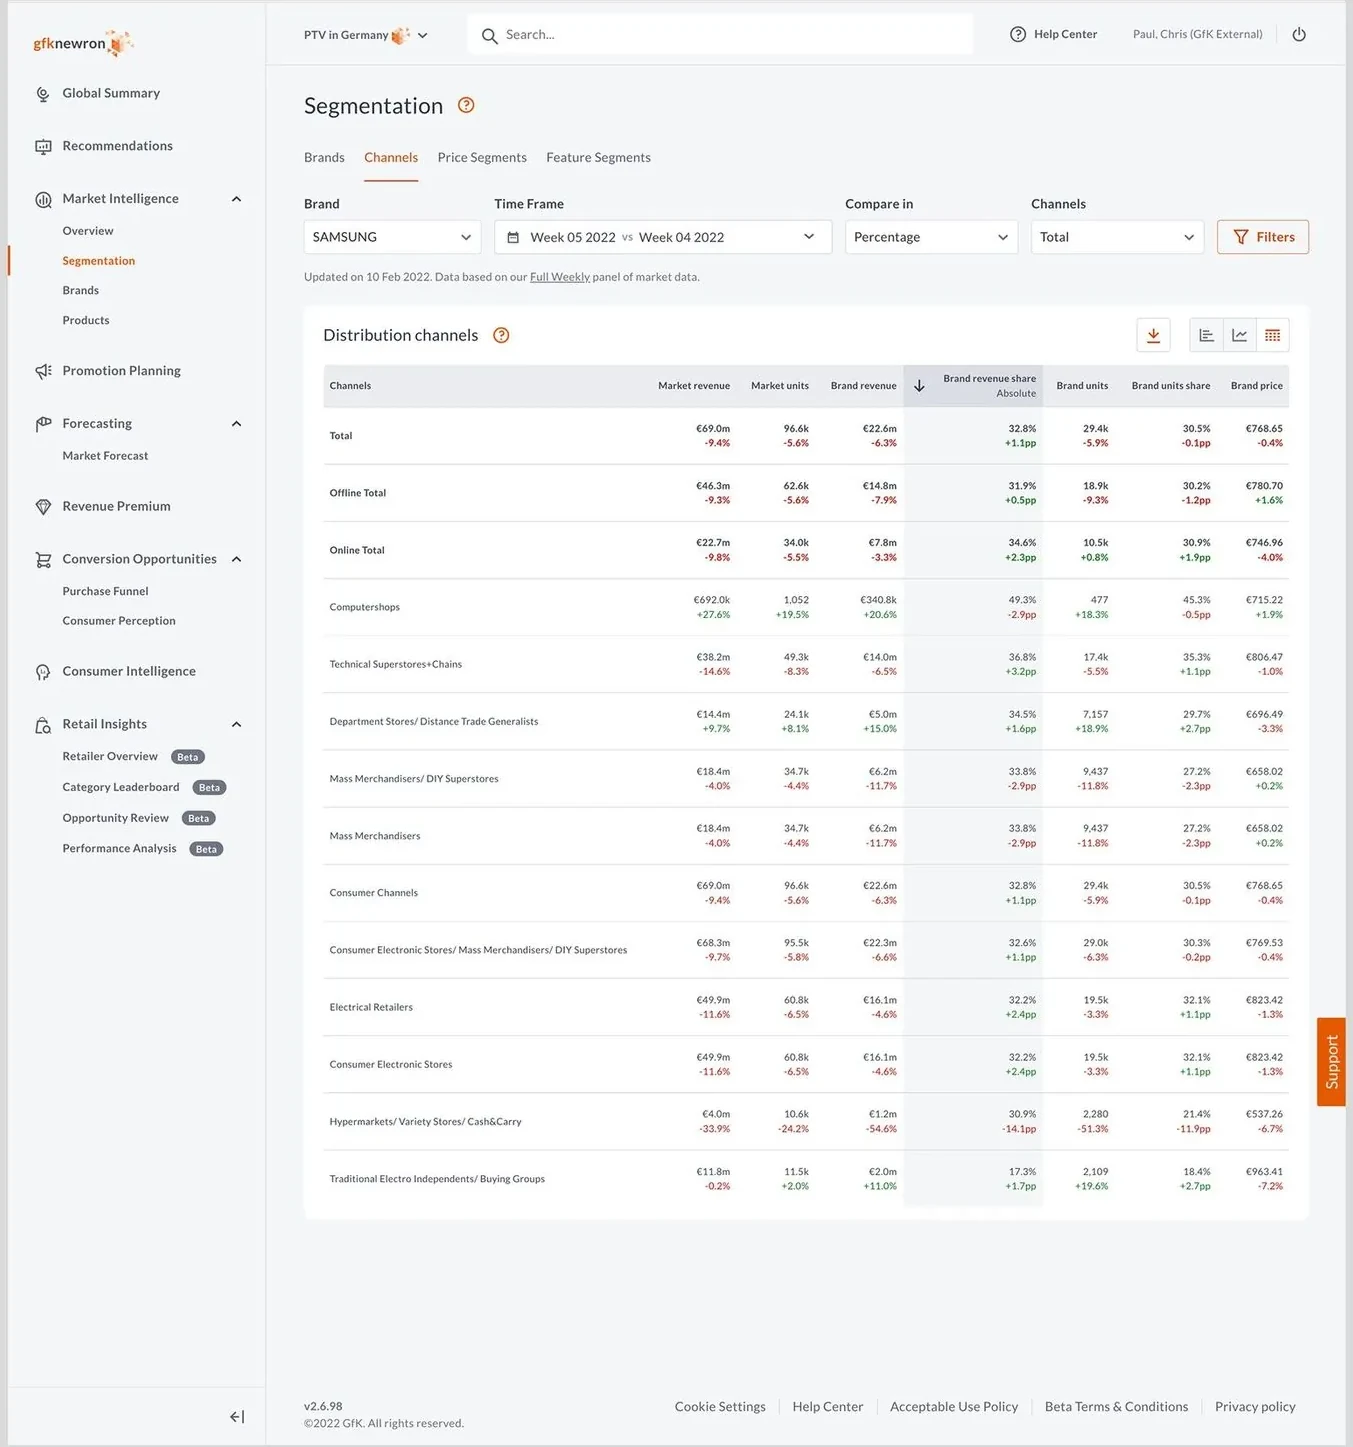Collapse the Conversion Opportunities section
The width and height of the screenshot is (1353, 1447).
[x=237, y=559]
